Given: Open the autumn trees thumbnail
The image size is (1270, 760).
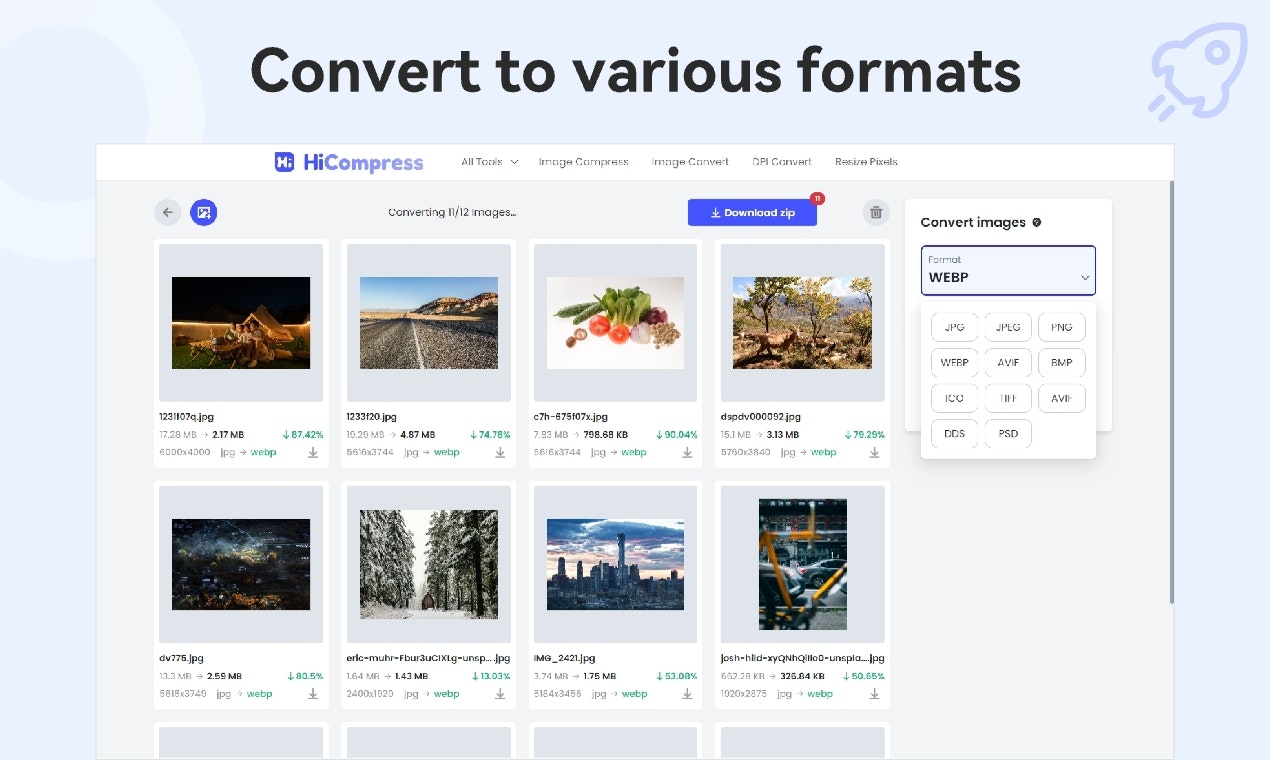Looking at the screenshot, I should 802,323.
